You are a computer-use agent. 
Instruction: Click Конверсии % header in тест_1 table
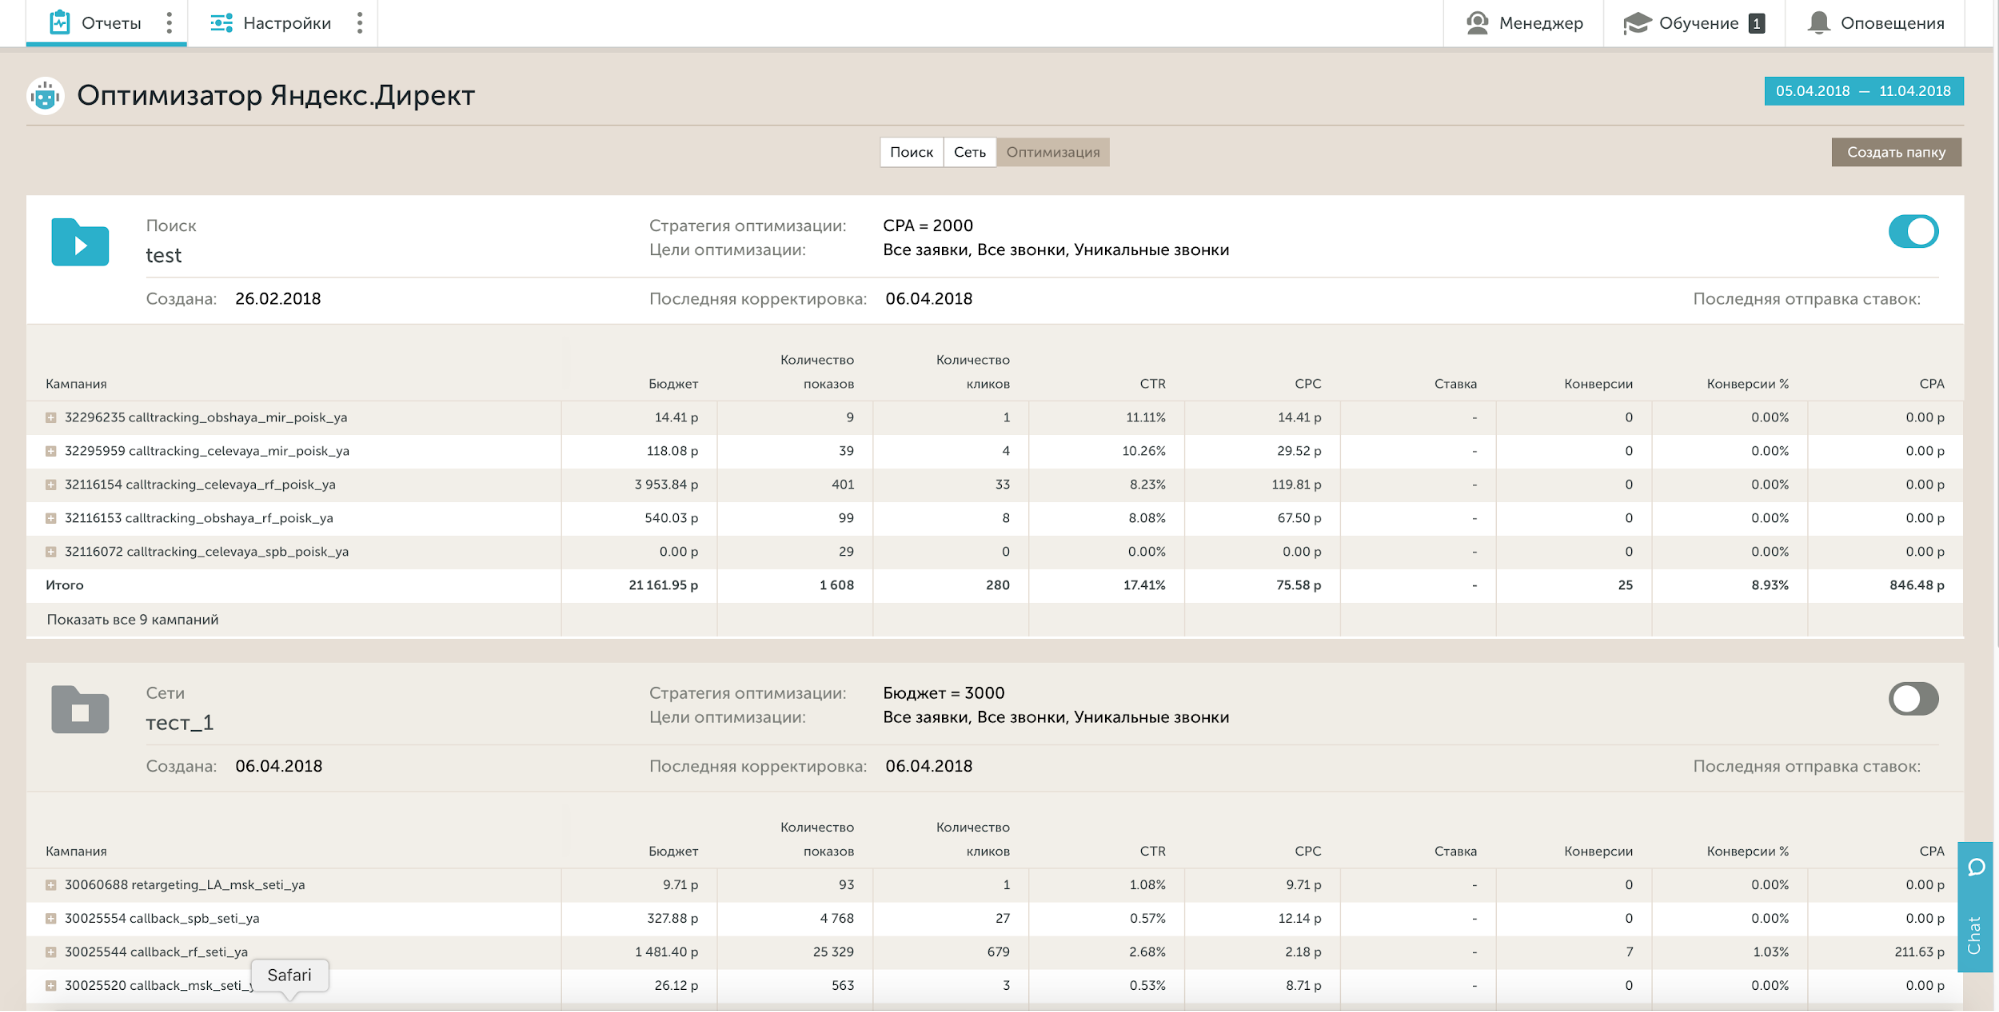pos(1747,852)
